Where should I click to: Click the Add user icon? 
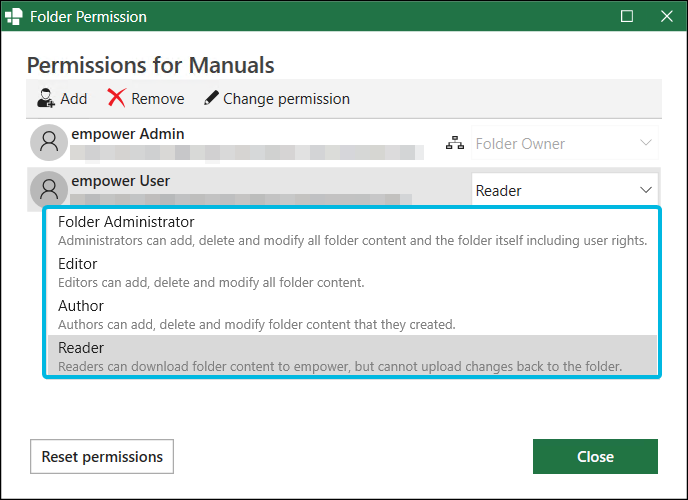(46, 98)
